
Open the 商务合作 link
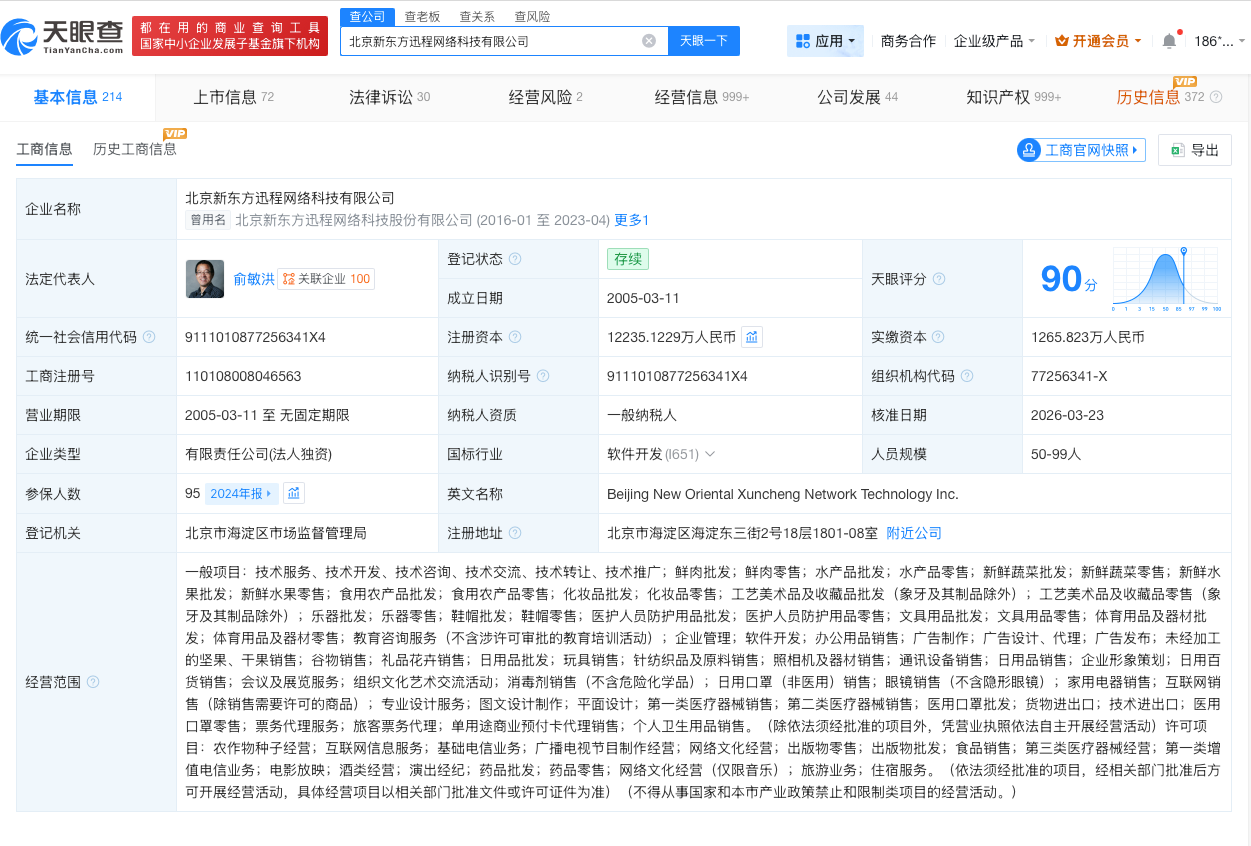coord(908,41)
